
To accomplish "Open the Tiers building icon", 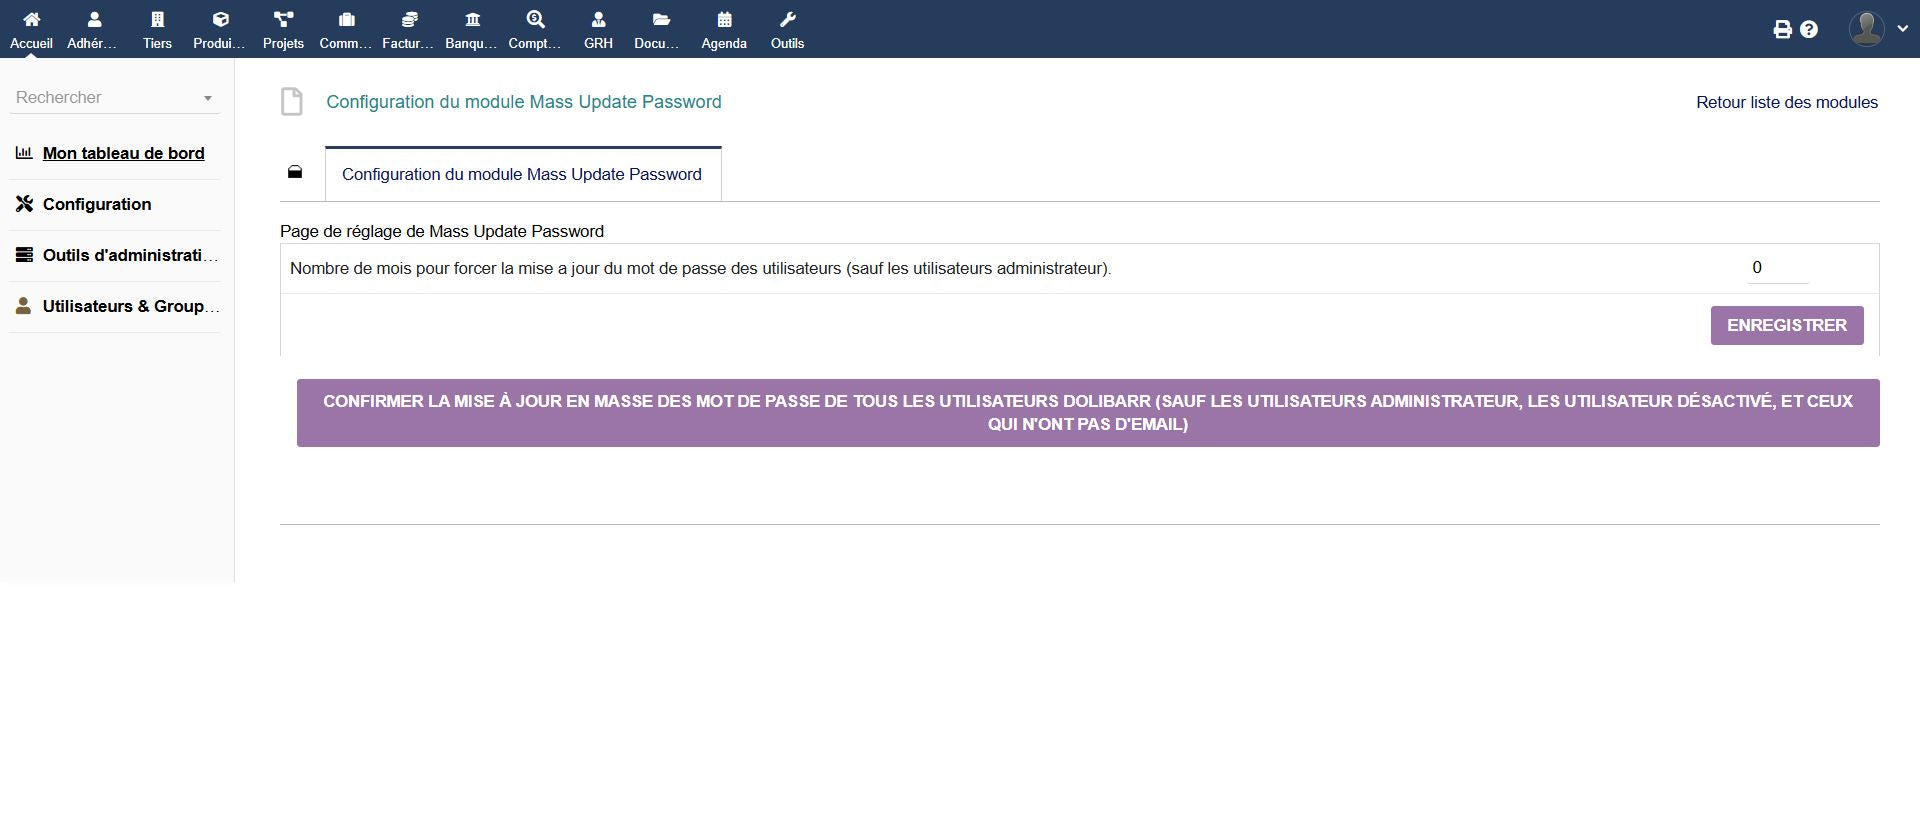I will (x=157, y=20).
